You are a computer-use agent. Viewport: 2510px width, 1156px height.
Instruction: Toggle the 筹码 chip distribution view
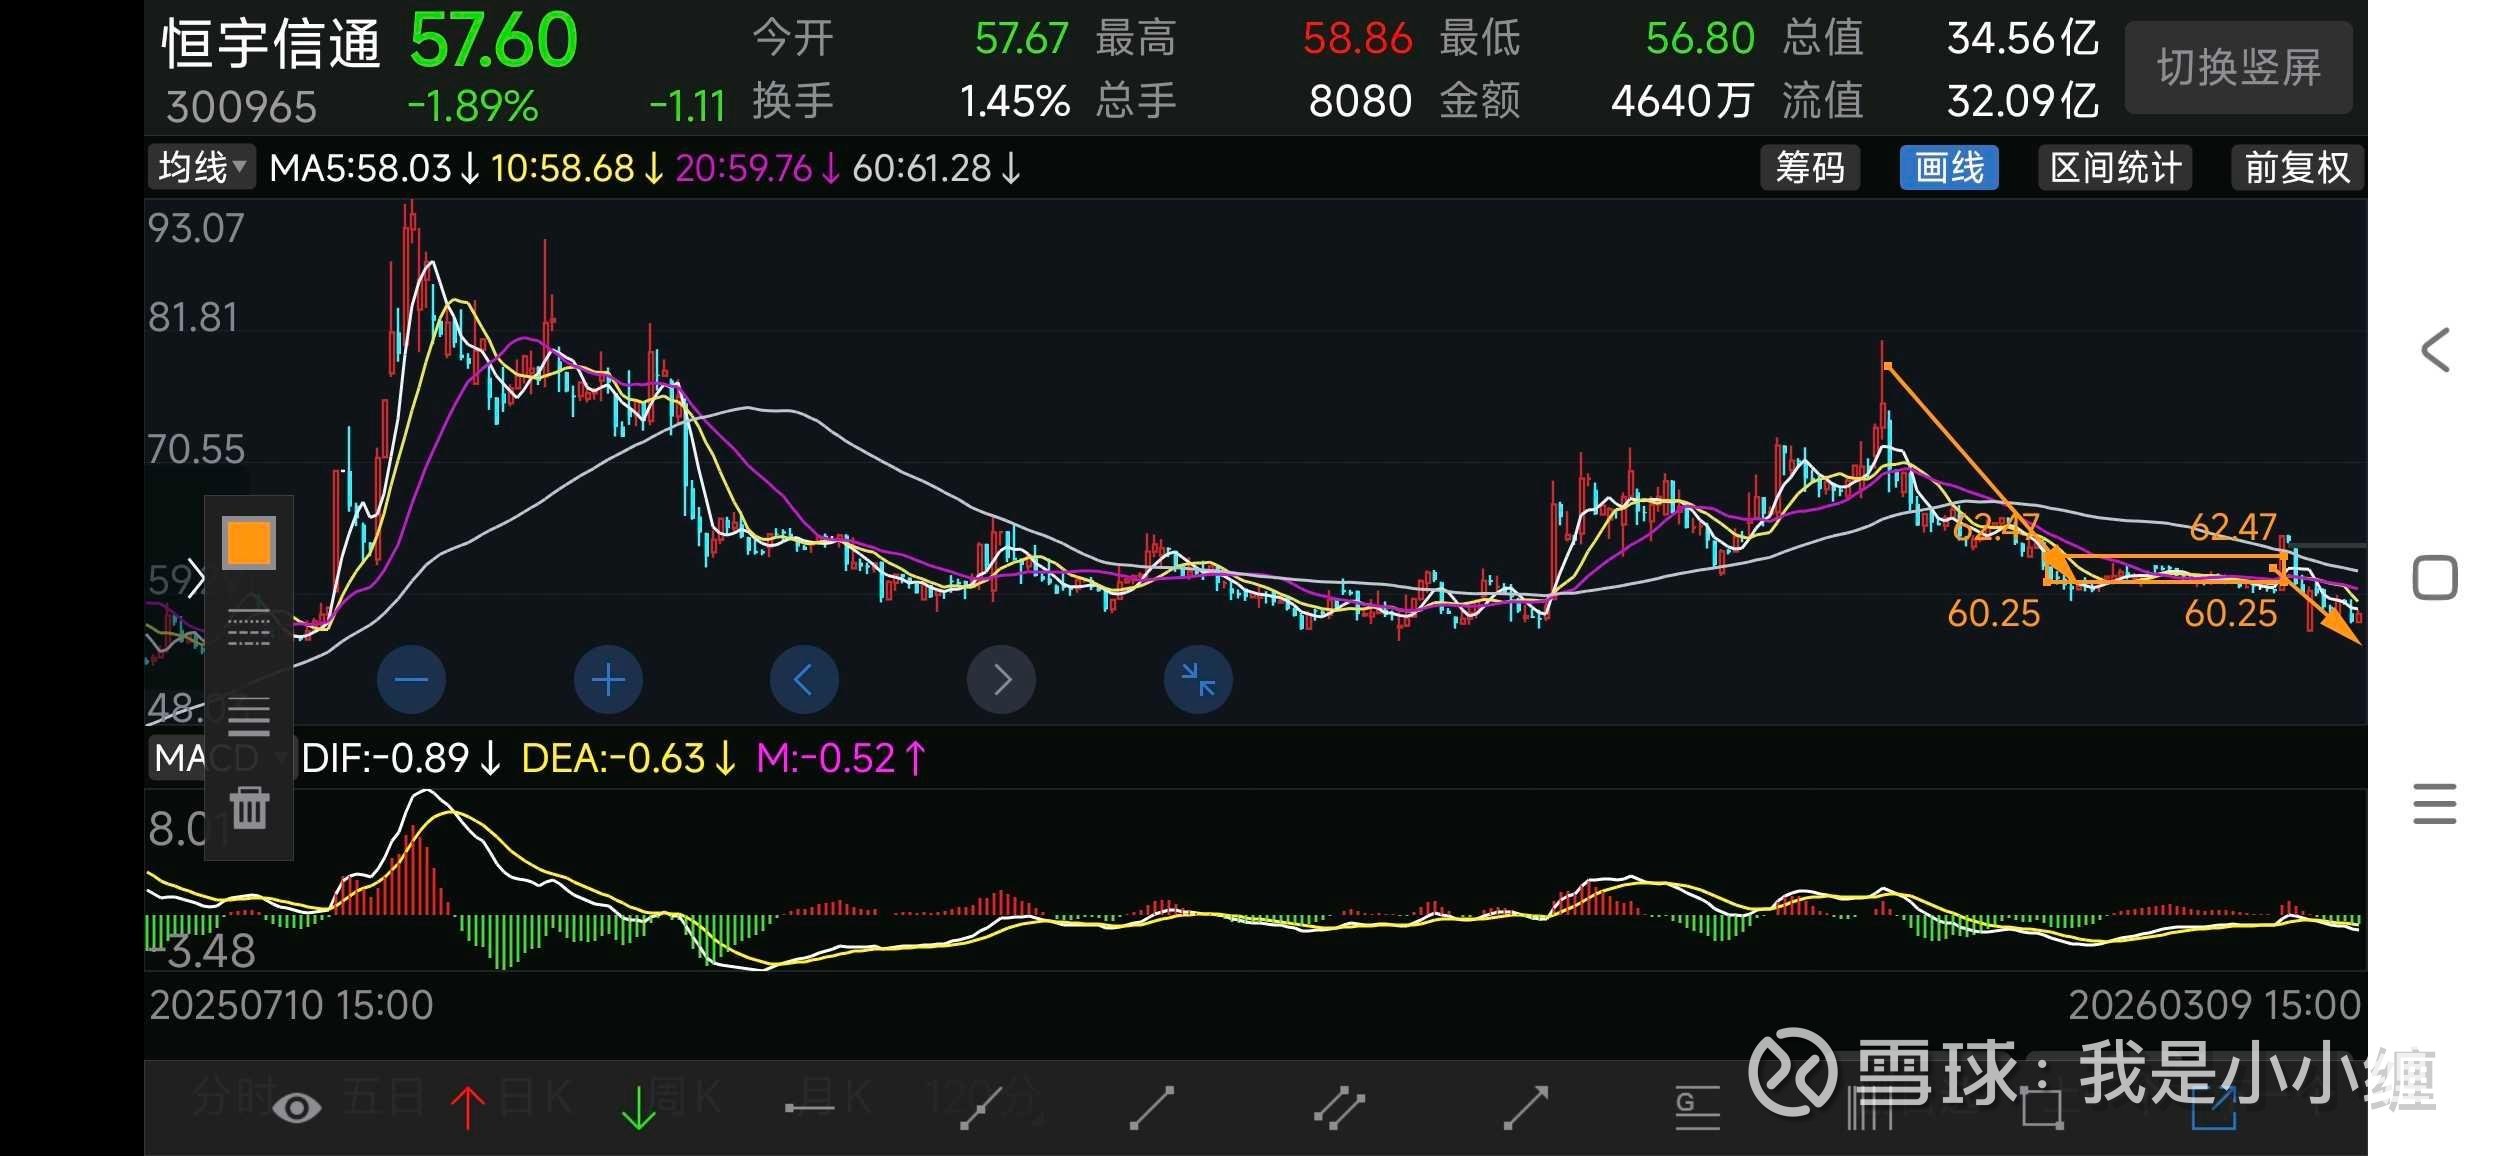point(1809,167)
